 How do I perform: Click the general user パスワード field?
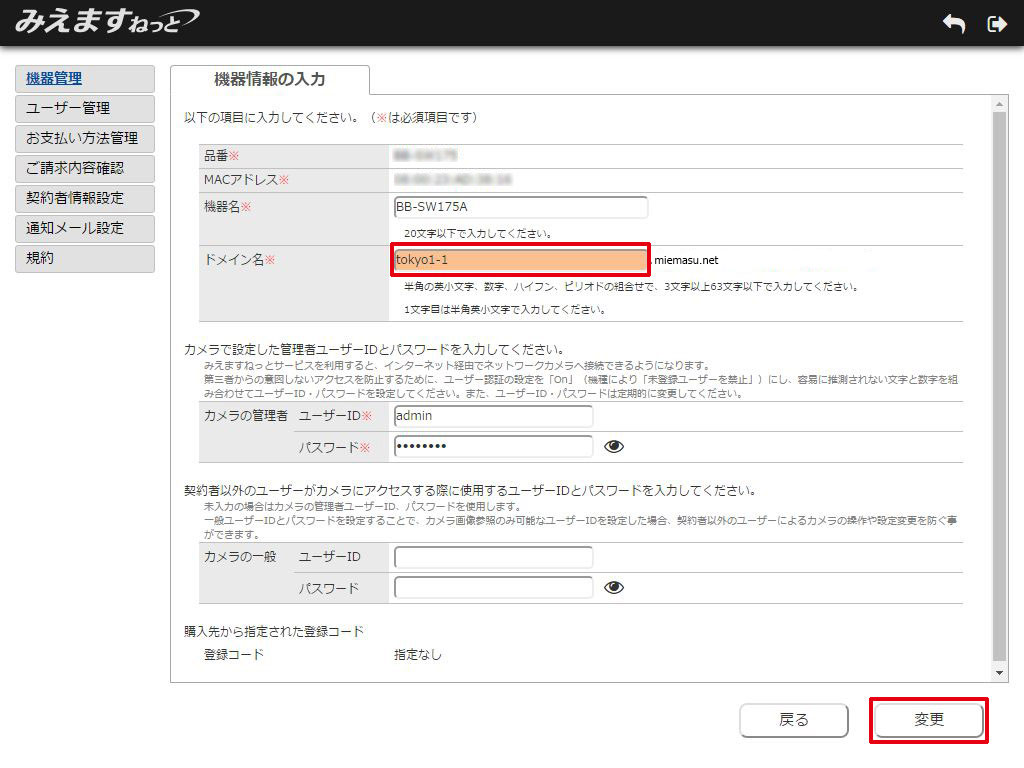pyautogui.click(x=493, y=587)
